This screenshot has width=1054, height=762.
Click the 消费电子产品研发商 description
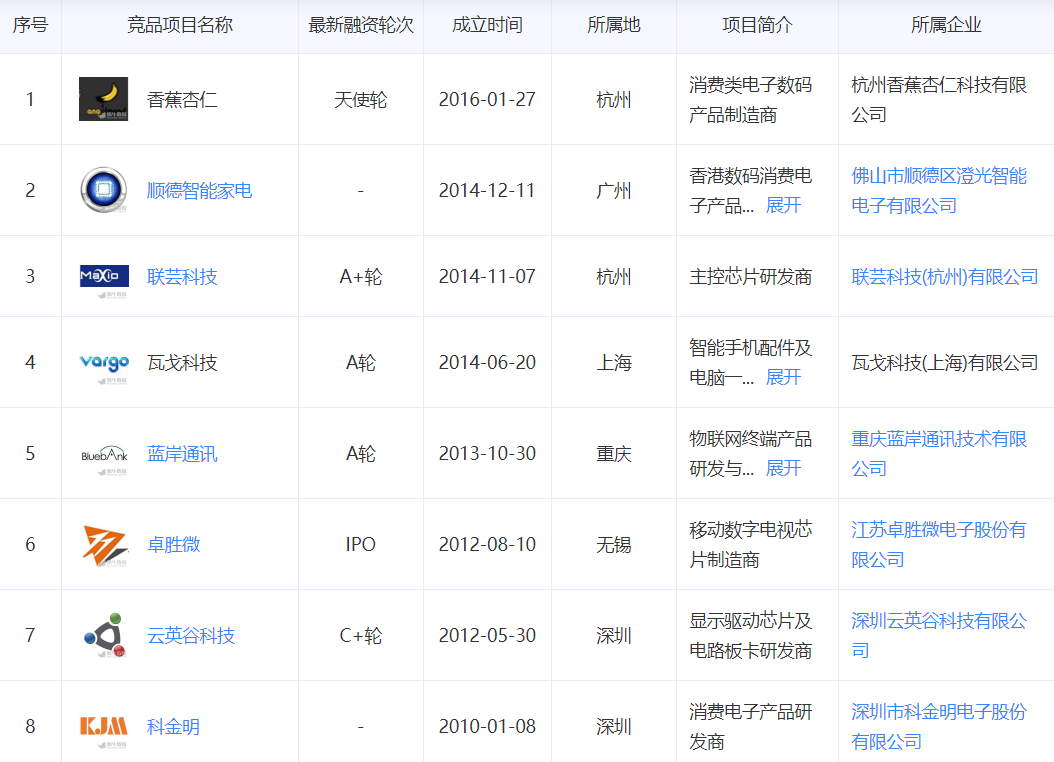point(751,726)
